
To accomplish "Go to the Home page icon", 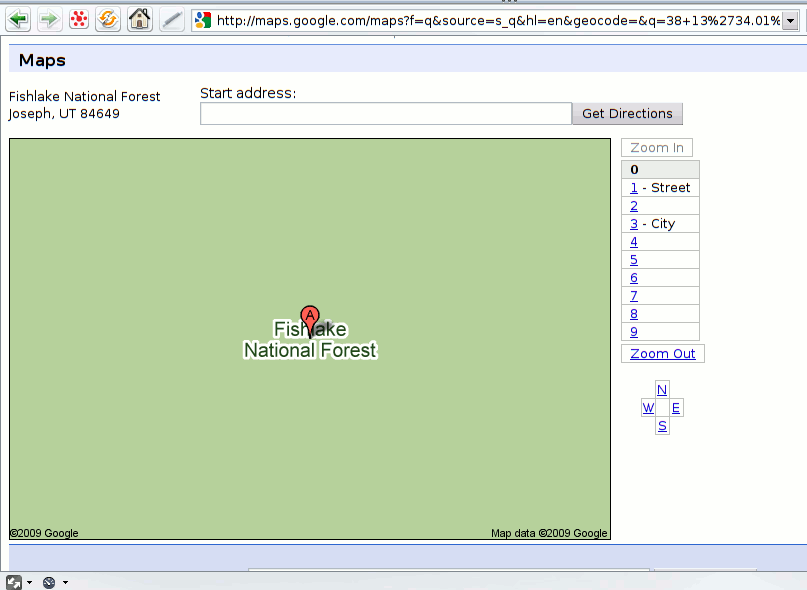I will pyautogui.click(x=140, y=19).
